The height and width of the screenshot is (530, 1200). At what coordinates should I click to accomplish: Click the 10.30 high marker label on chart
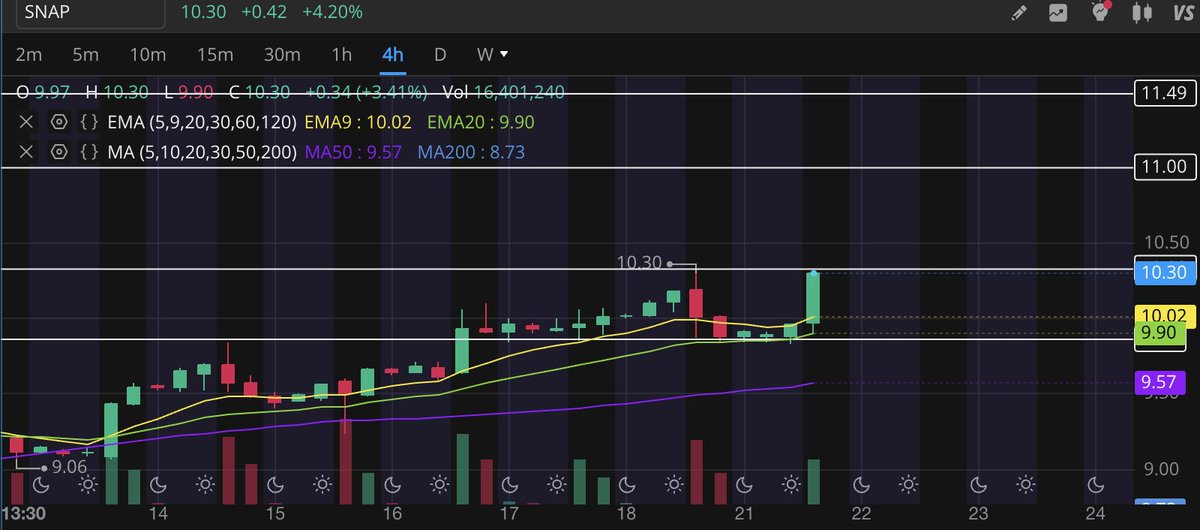tap(640, 263)
